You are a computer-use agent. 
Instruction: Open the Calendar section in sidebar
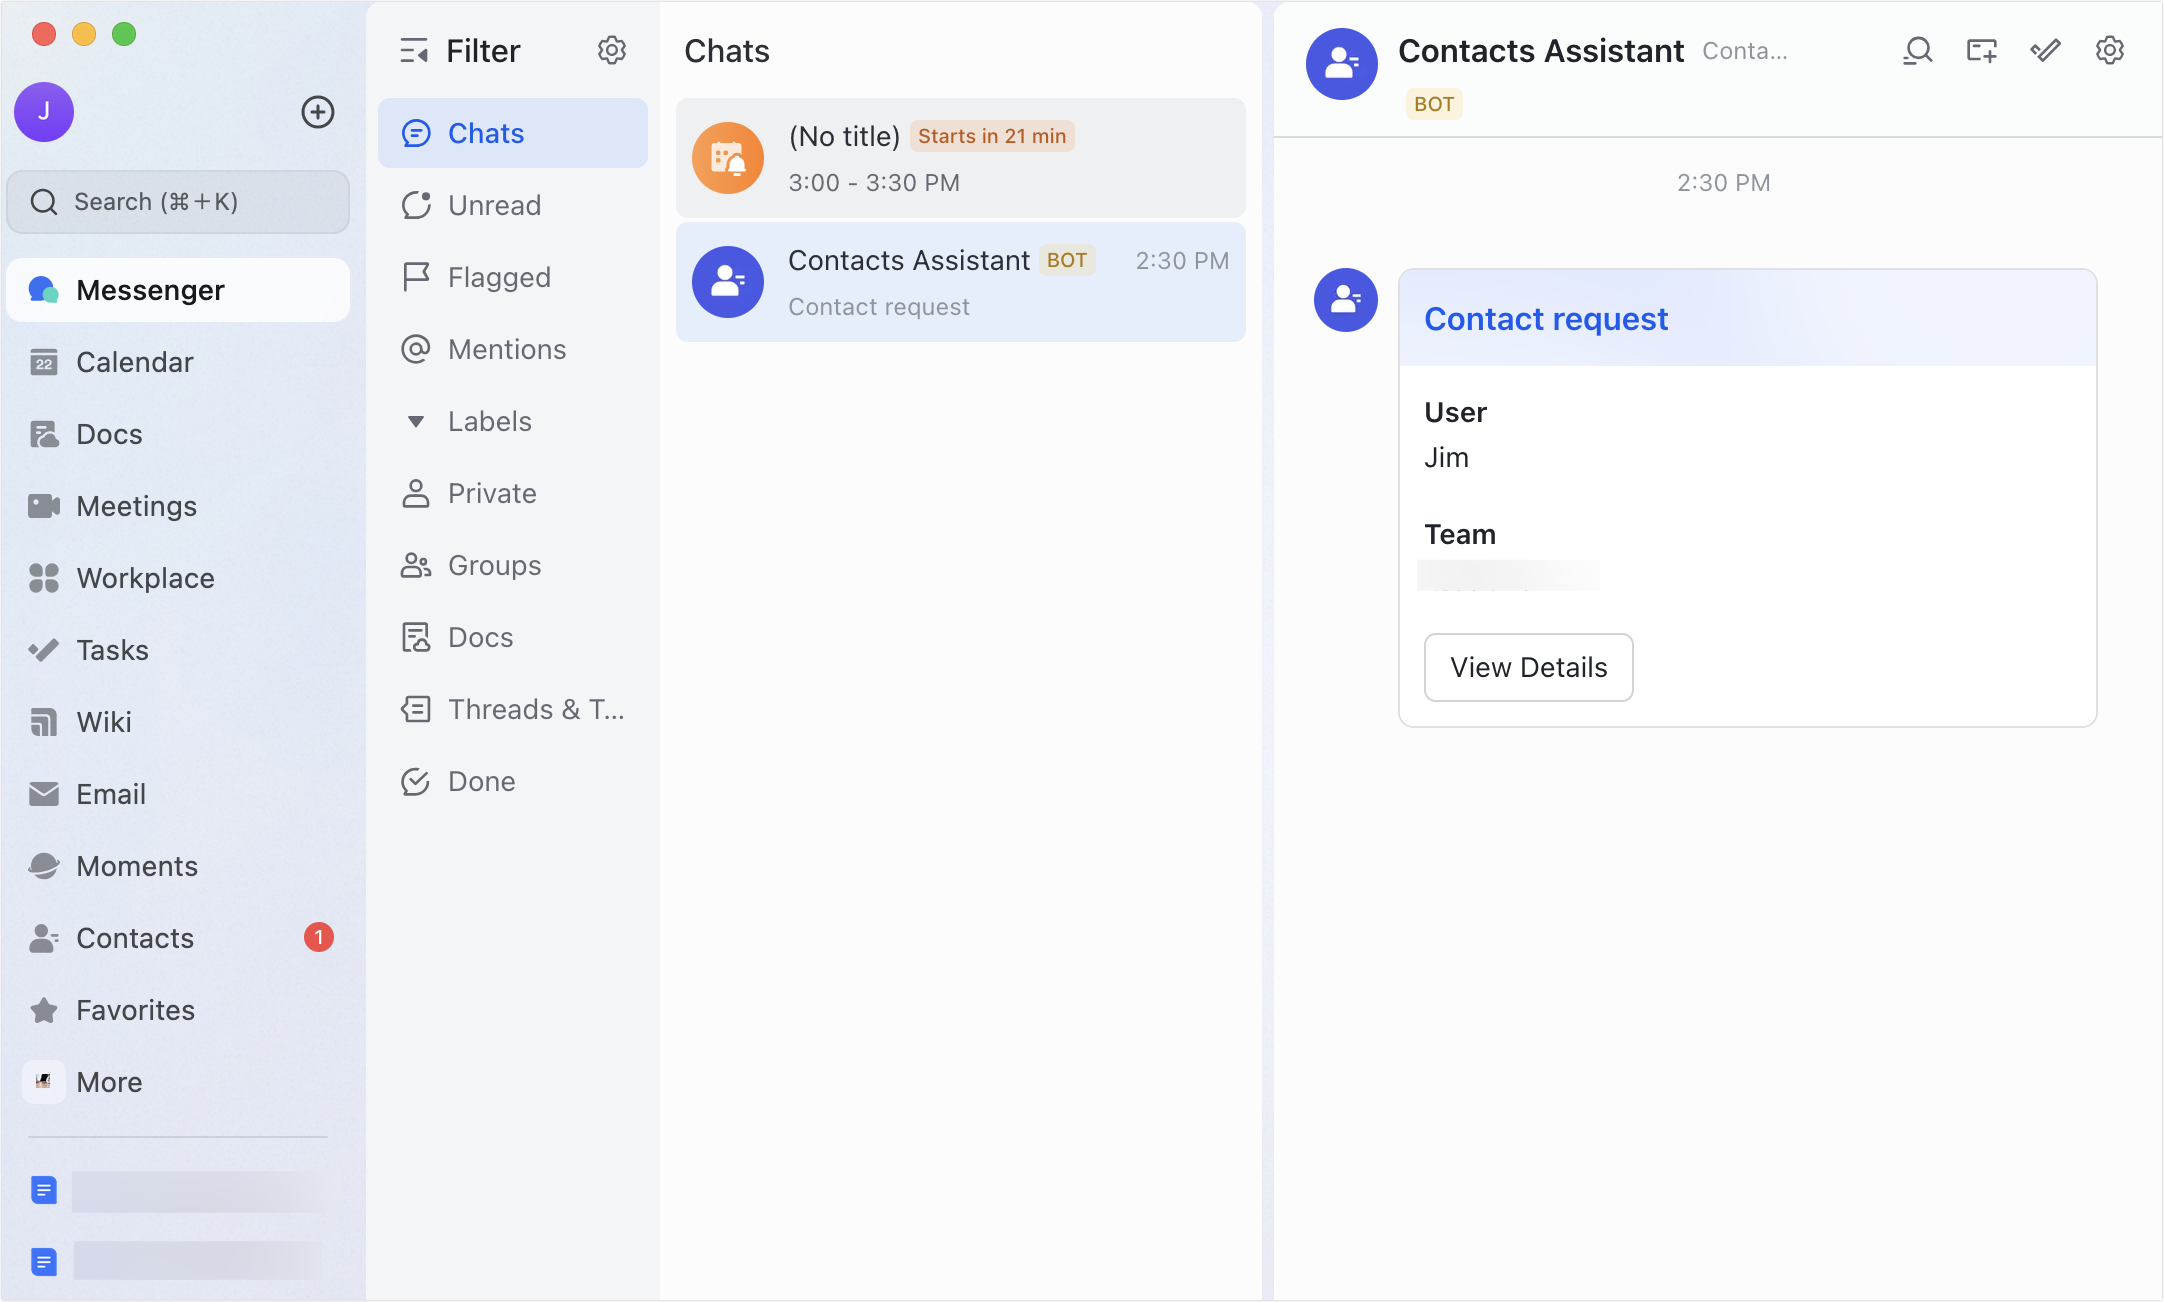coord(134,362)
